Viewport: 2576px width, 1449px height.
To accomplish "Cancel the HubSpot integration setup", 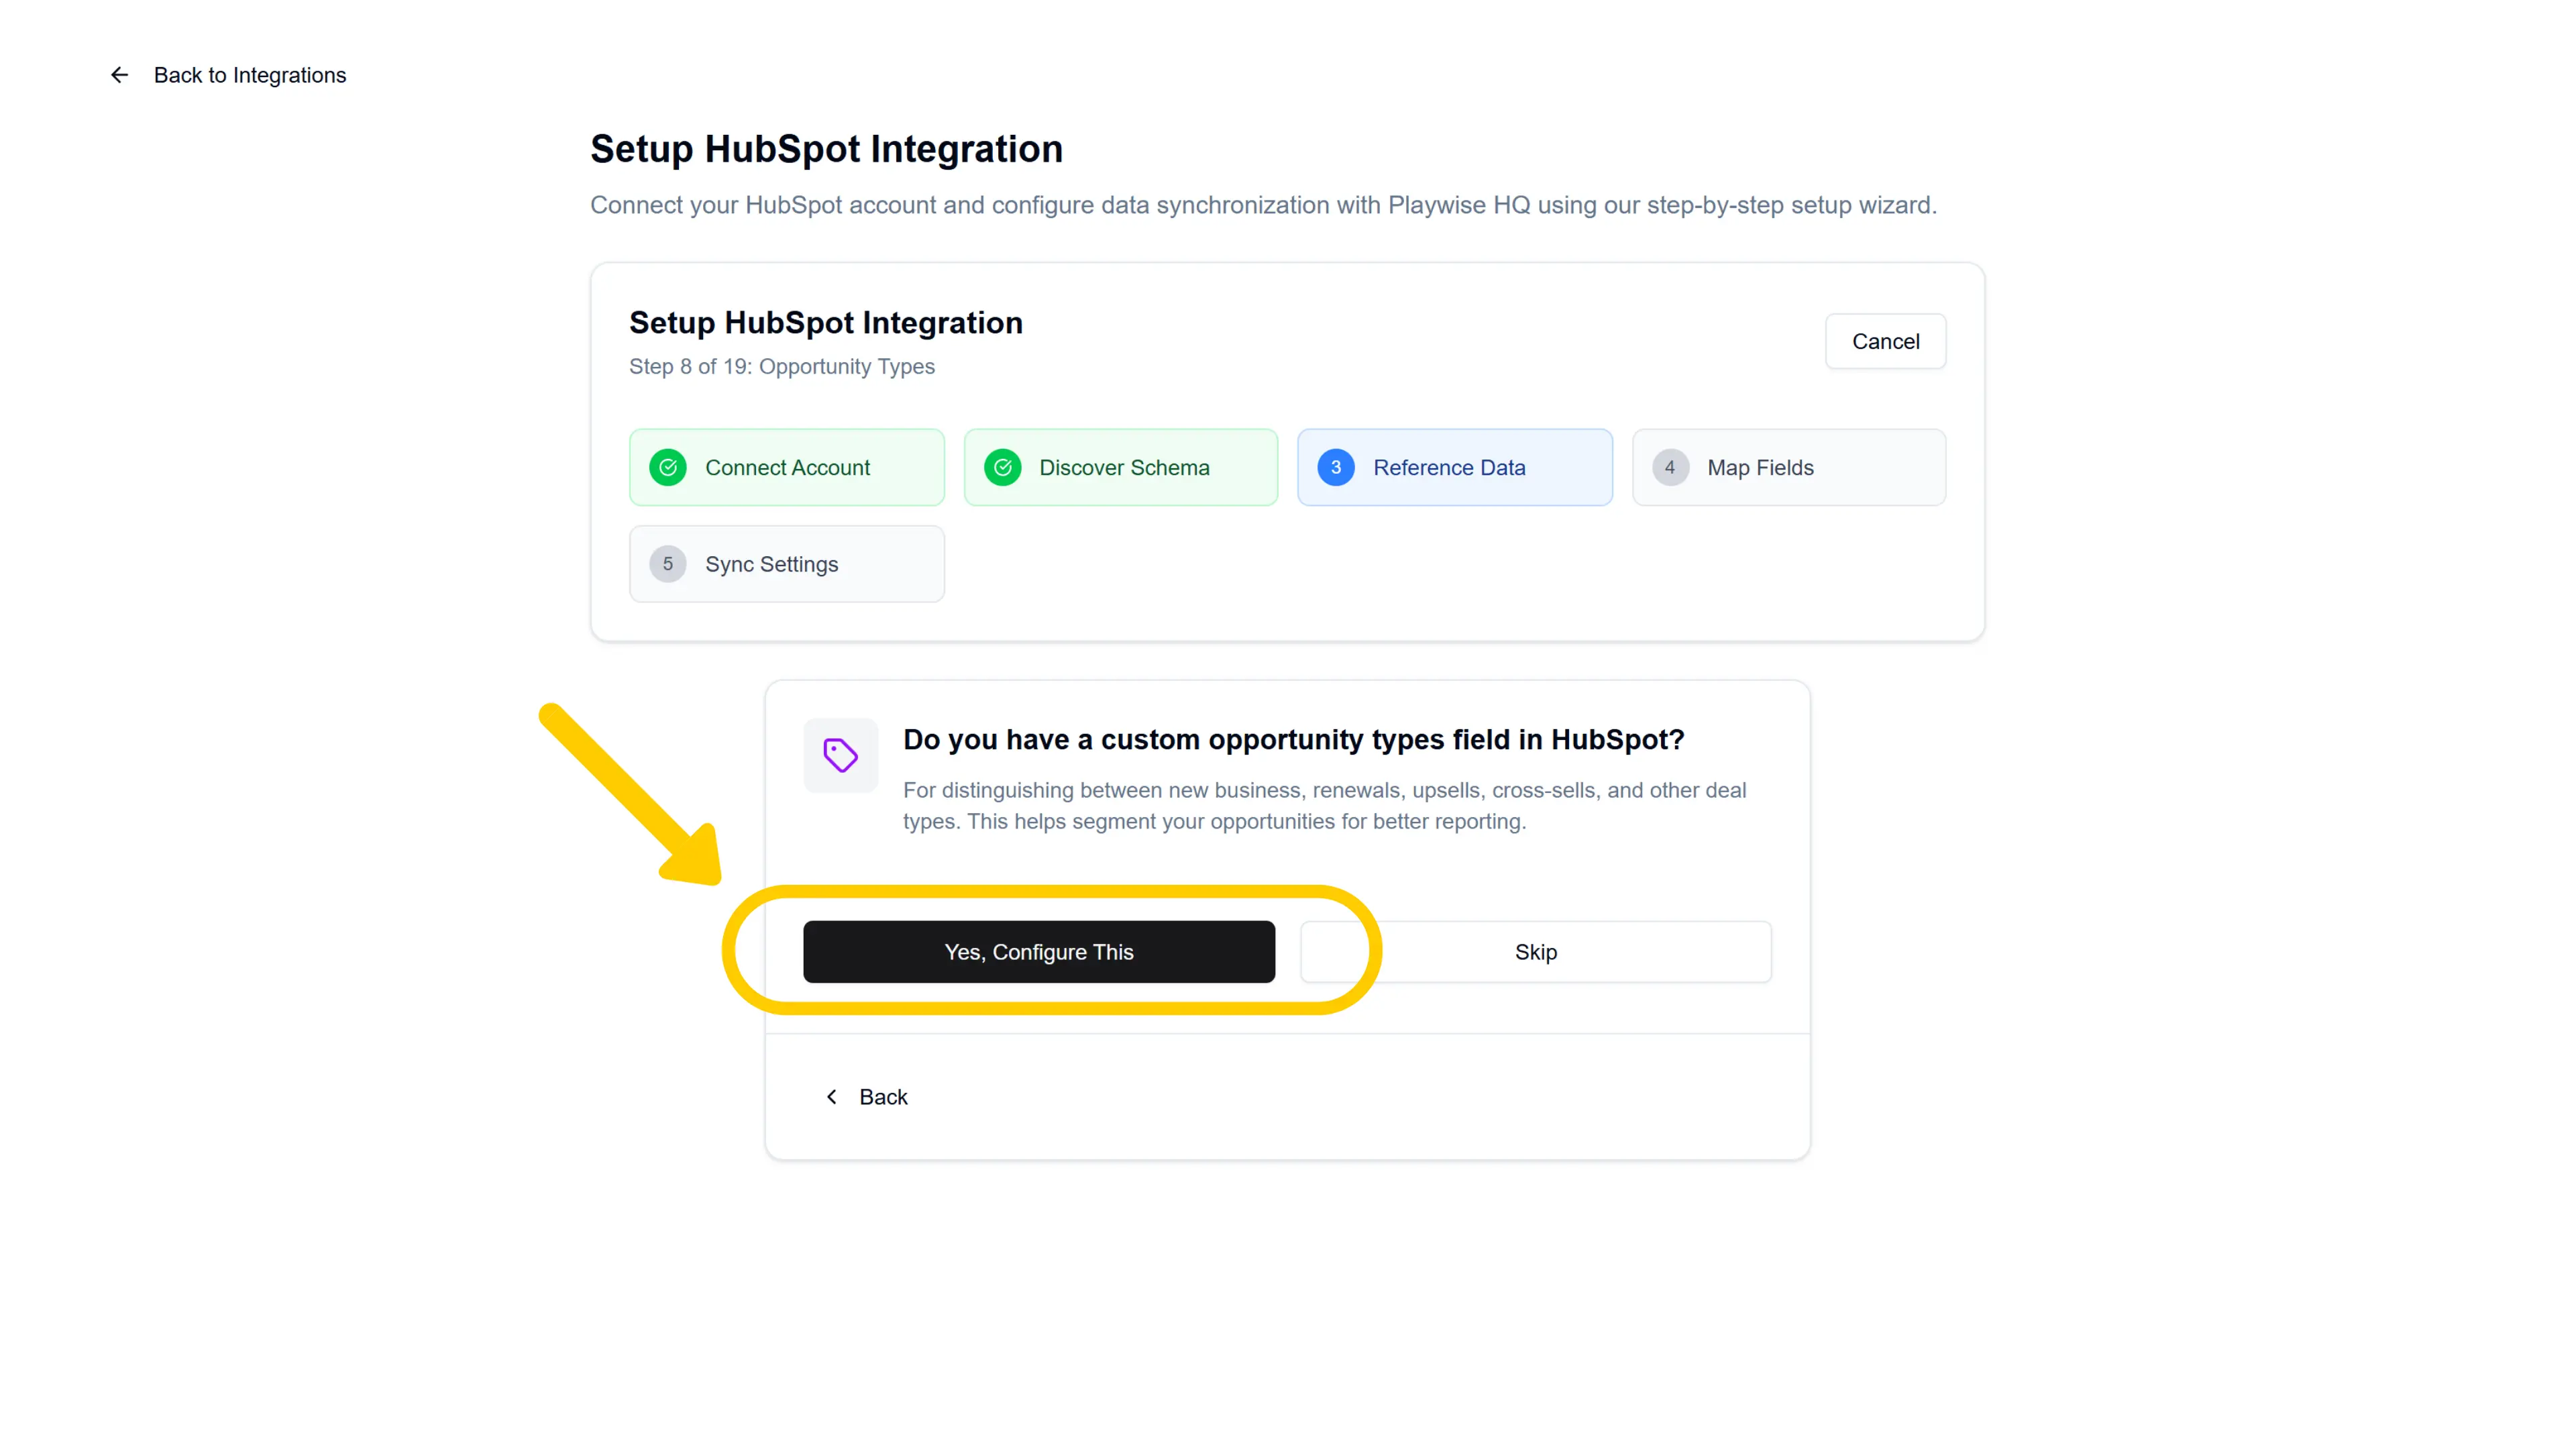I will click(1885, 341).
